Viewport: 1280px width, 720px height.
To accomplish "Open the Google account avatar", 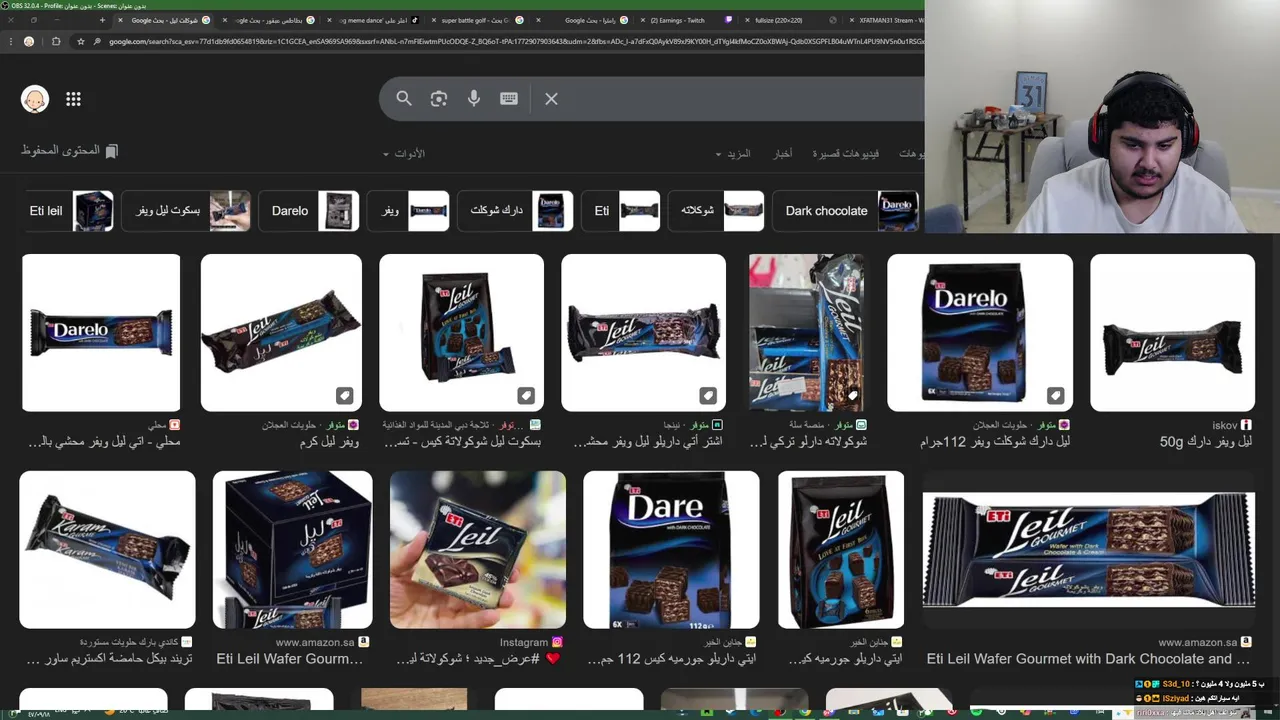I will coord(35,99).
